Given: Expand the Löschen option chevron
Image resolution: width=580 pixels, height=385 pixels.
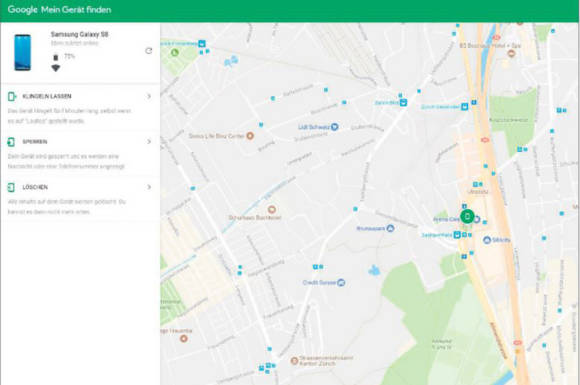Looking at the screenshot, I should (x=149, y=187).
